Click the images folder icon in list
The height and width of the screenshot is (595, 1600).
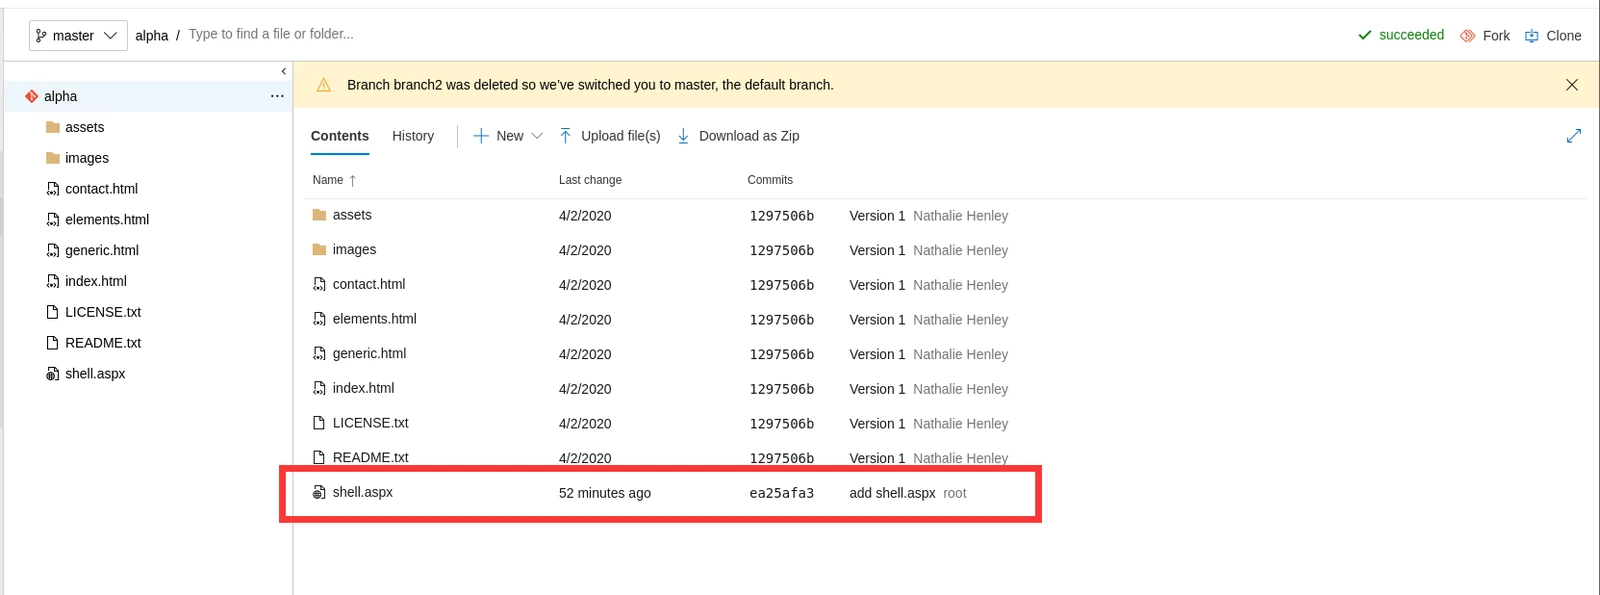pos(319,250)
